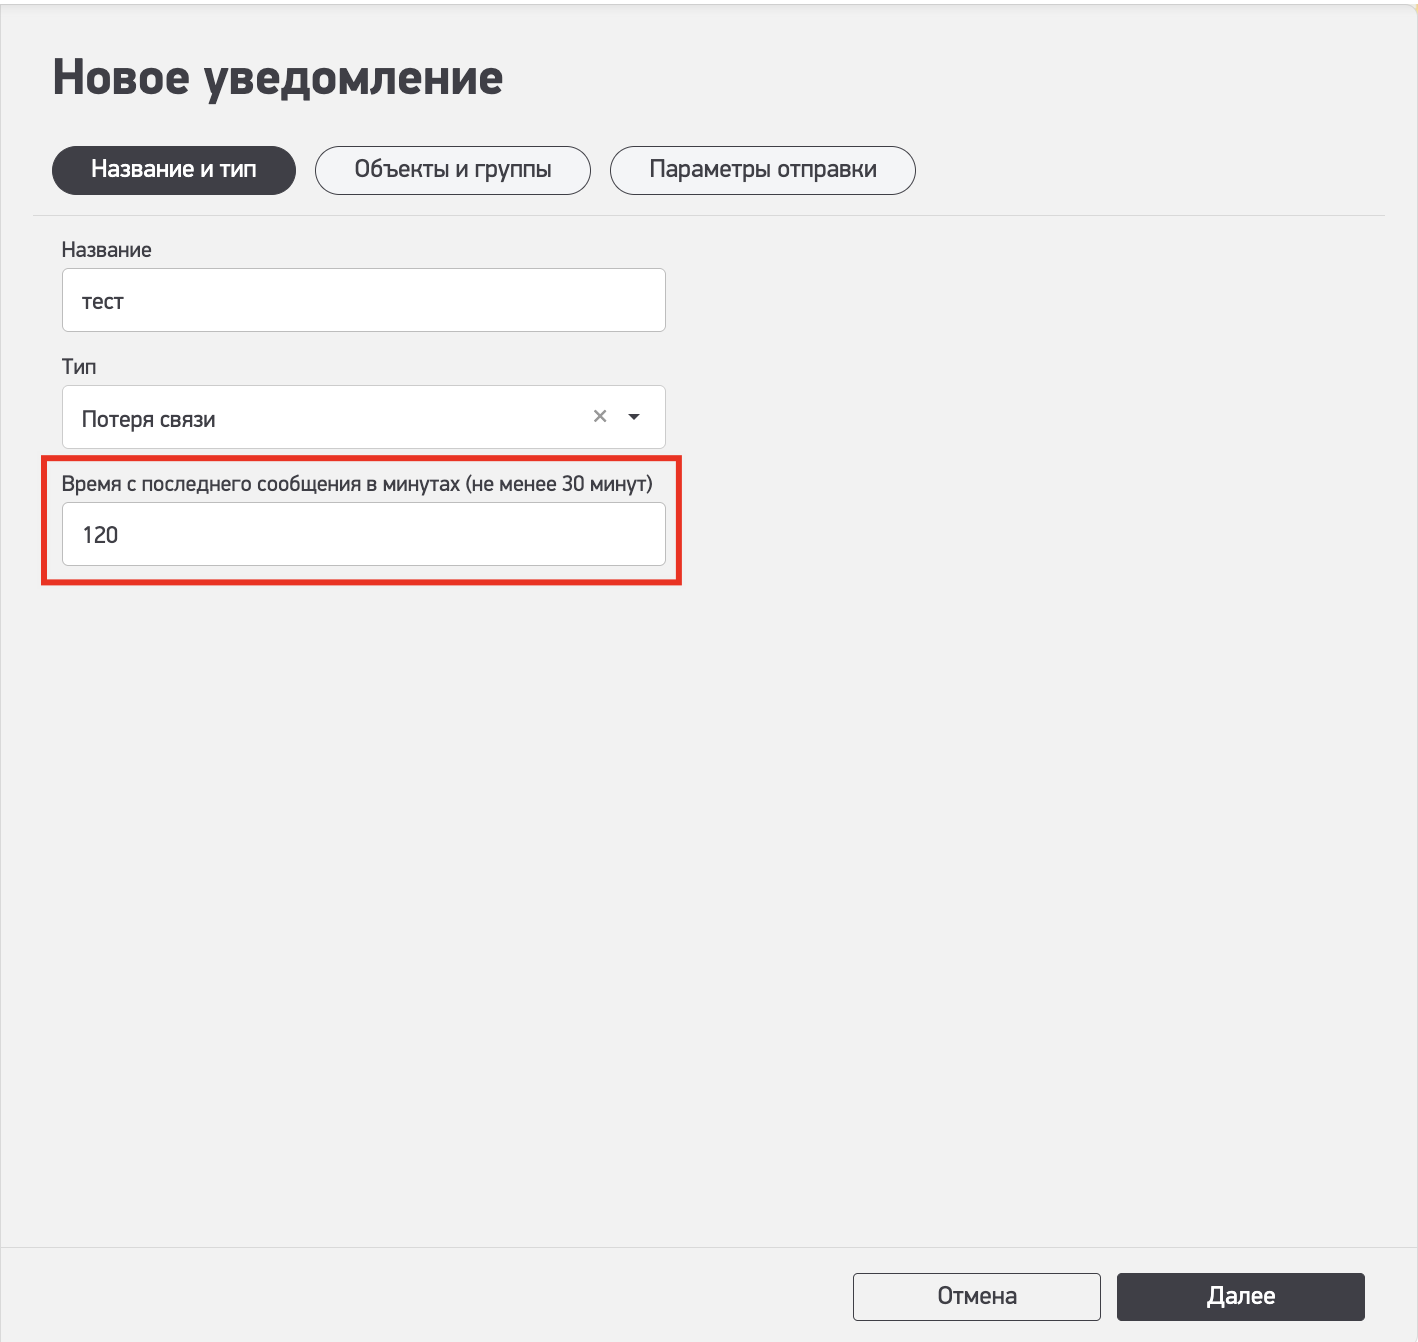Image resolution: width=1418 pixels, height=1342 pixels.
Task: Clear the selected type with X icon
Action: point(600,416)
